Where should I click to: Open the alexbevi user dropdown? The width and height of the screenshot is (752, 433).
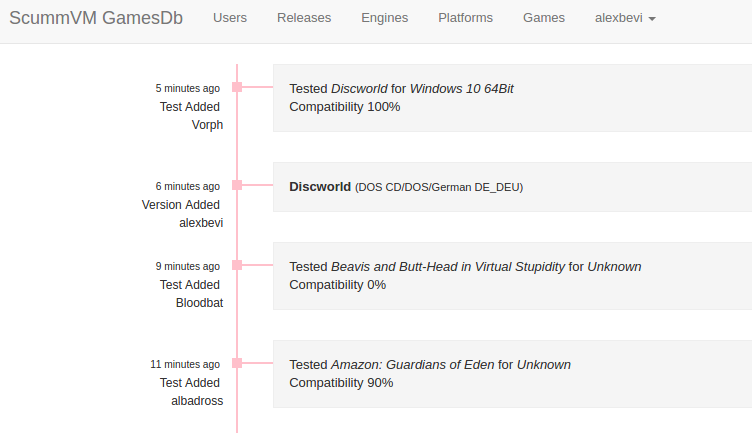click(x=625, y=18)
